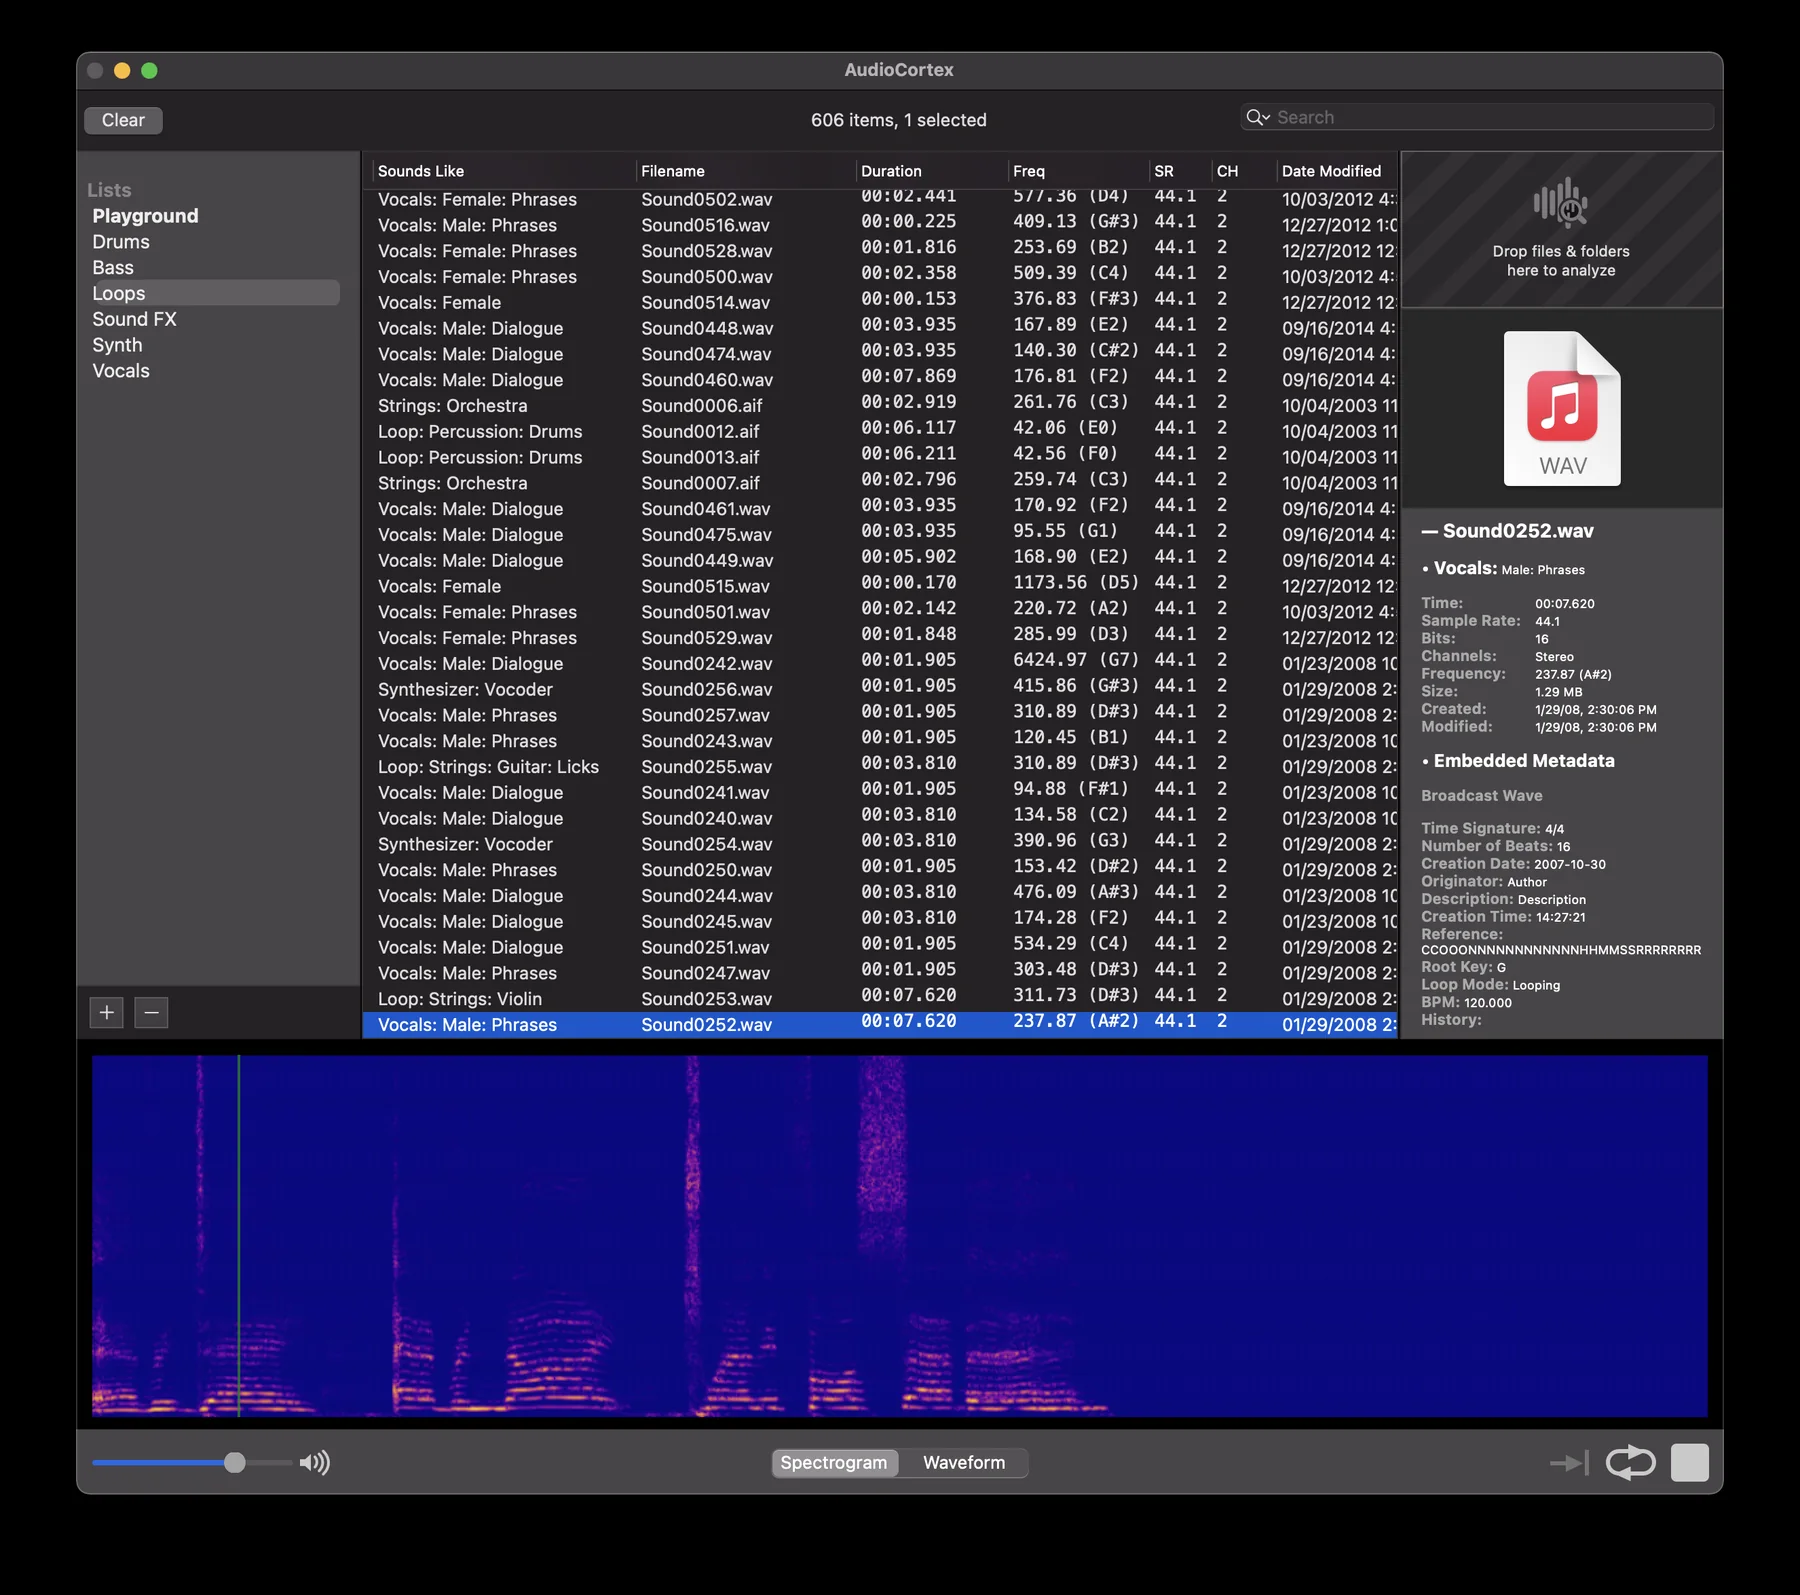Switch to the Waveform view
This screenshot has width=1800, height=1595.
click(x=964, y=1463)
